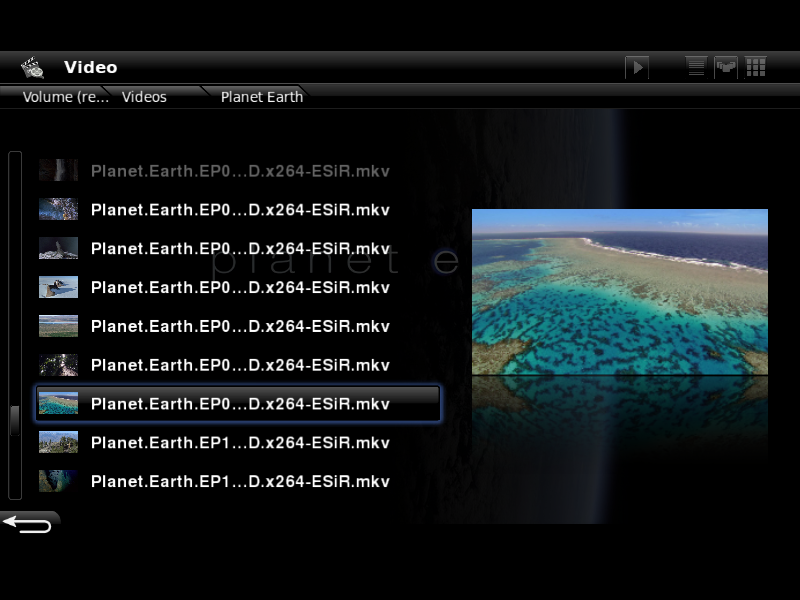This screenshot has width=800, height=600.
Task: Click the file list scrollbar handle
Action: click(15, 420)
